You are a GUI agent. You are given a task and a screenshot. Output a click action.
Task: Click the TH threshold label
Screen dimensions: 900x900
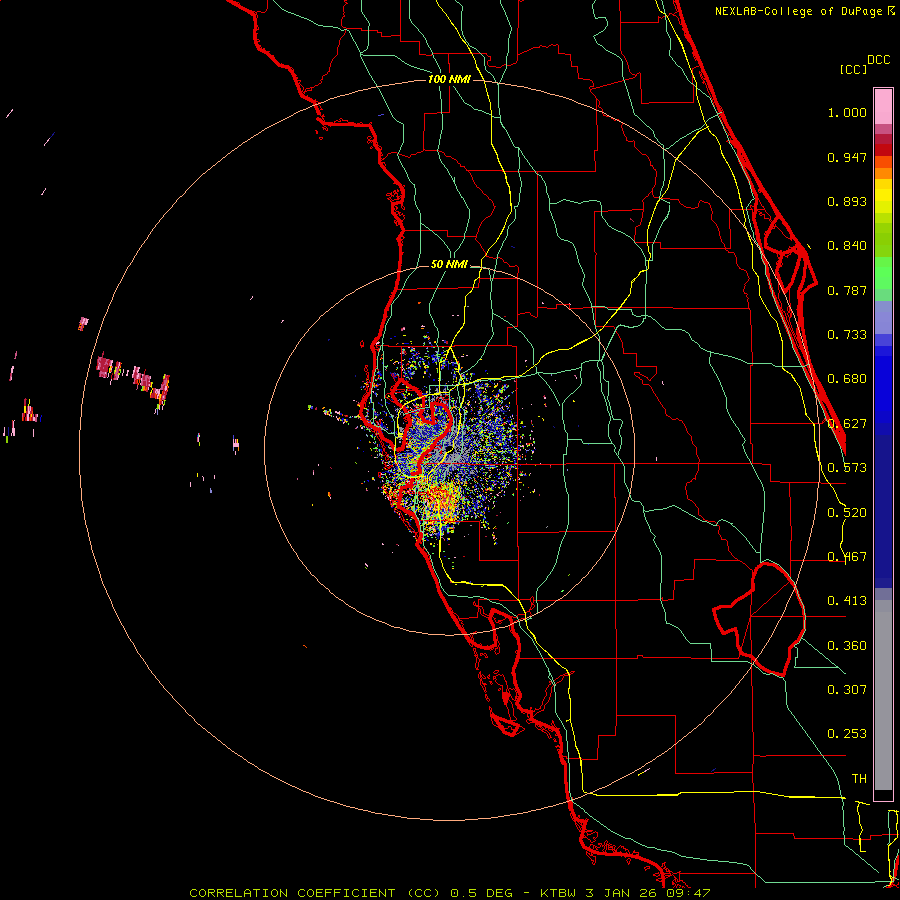859,779
